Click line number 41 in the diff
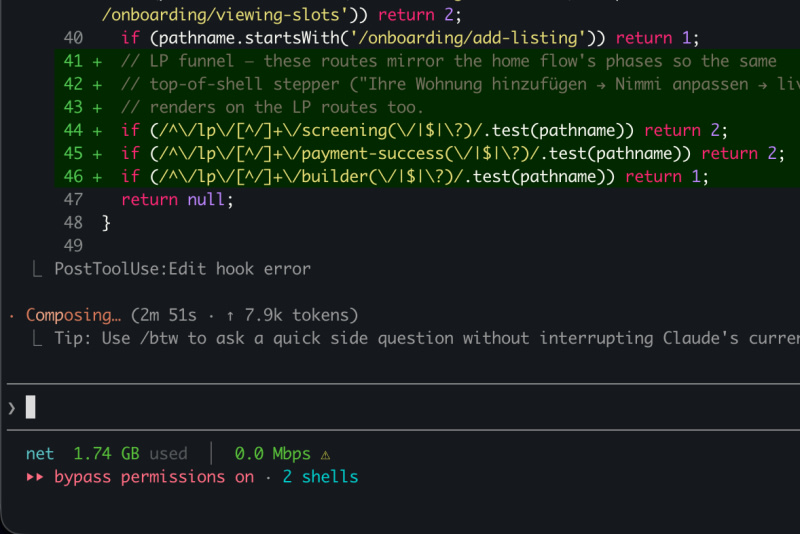 coord(73,61)
